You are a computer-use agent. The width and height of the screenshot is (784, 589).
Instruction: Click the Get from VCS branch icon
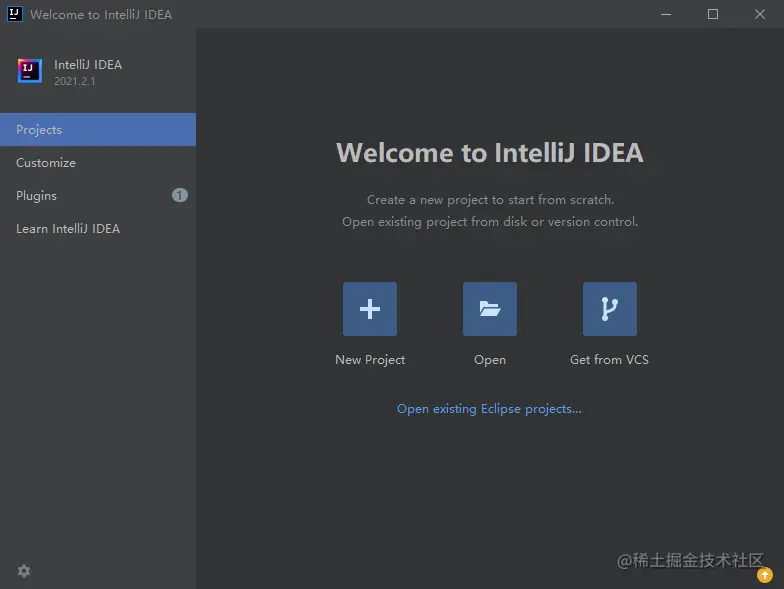point(610,309)
